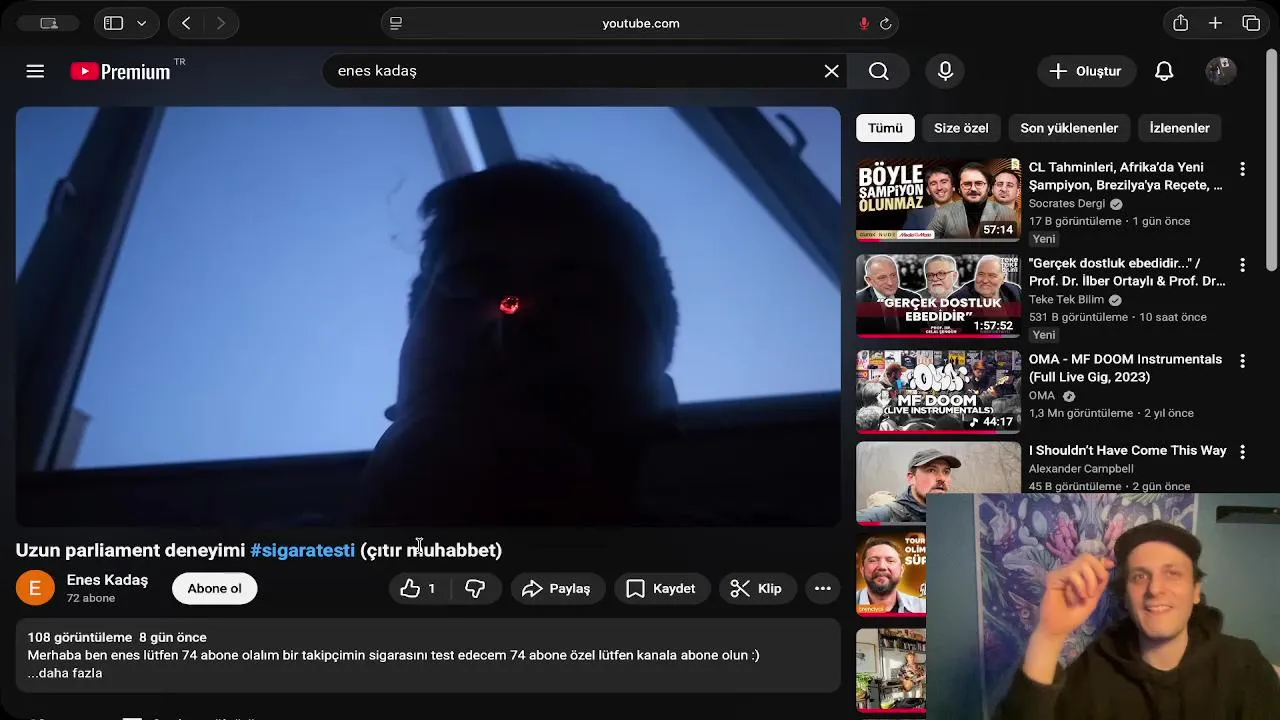Open options for 'I Shouldn't Have Come' video
This screenshot has width=1280, height=720.
tap(1242, 452)
